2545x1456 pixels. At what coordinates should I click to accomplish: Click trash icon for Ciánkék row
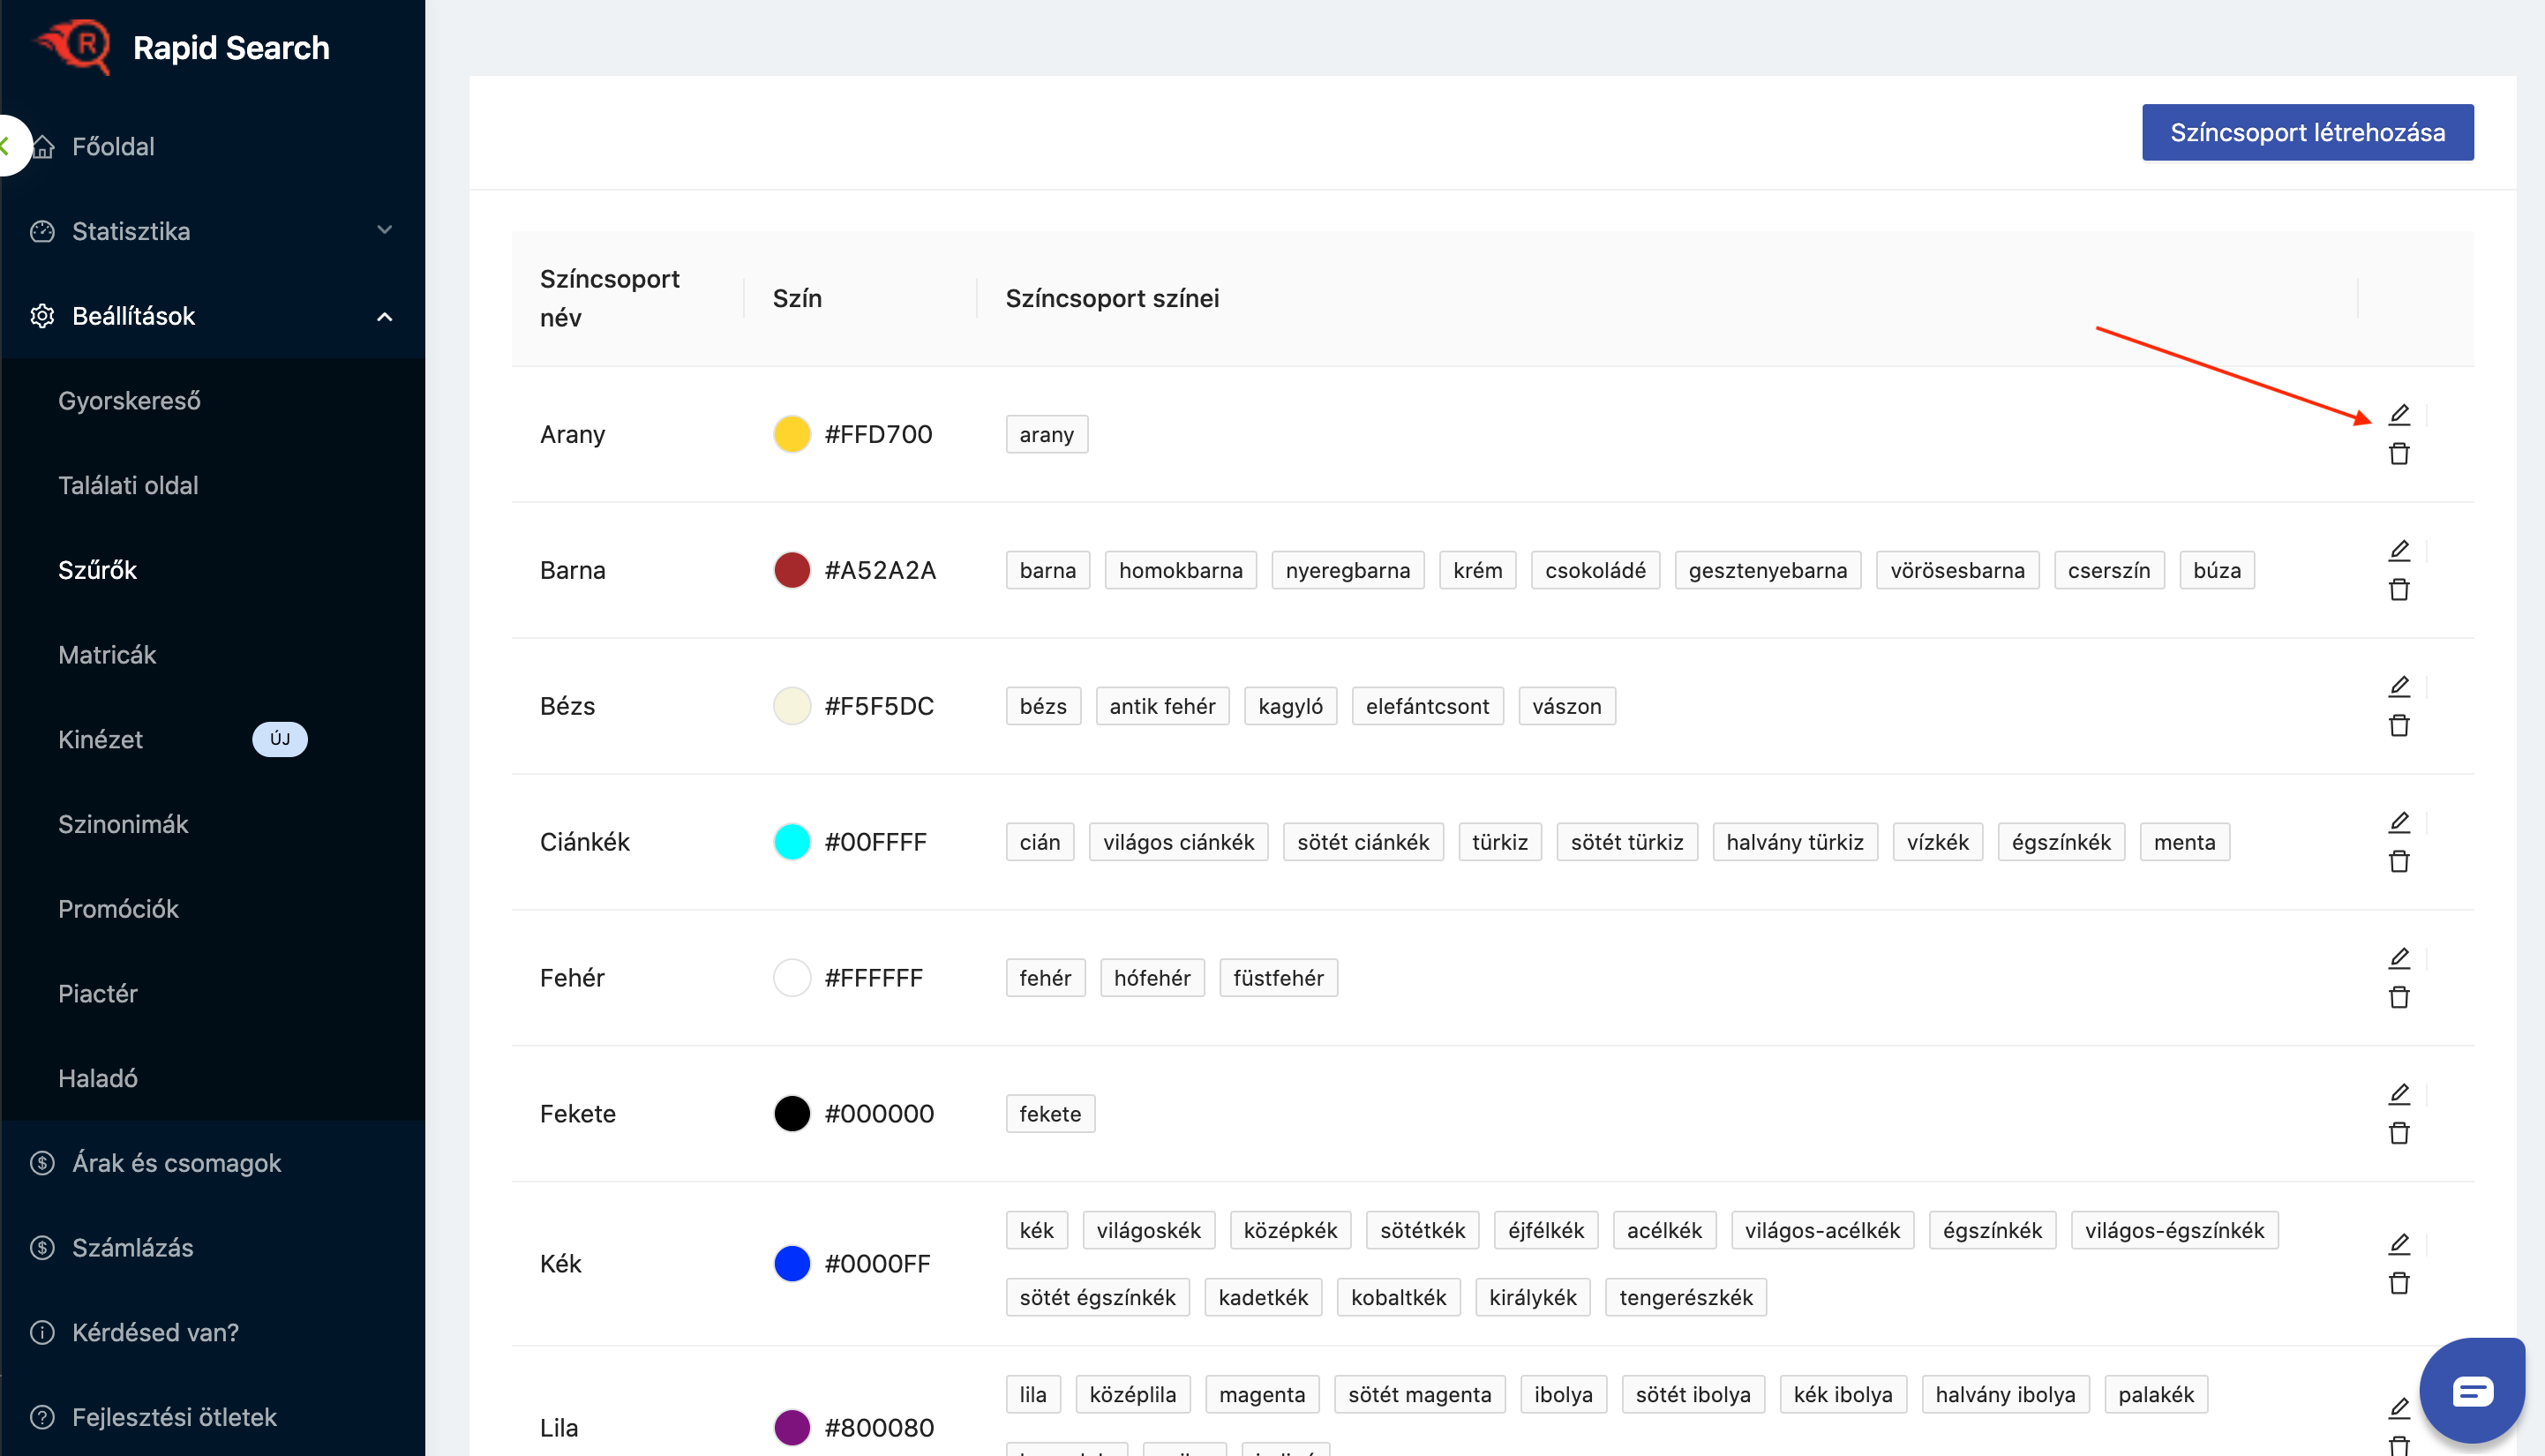pyautogui.click(x=2399, y=862)
